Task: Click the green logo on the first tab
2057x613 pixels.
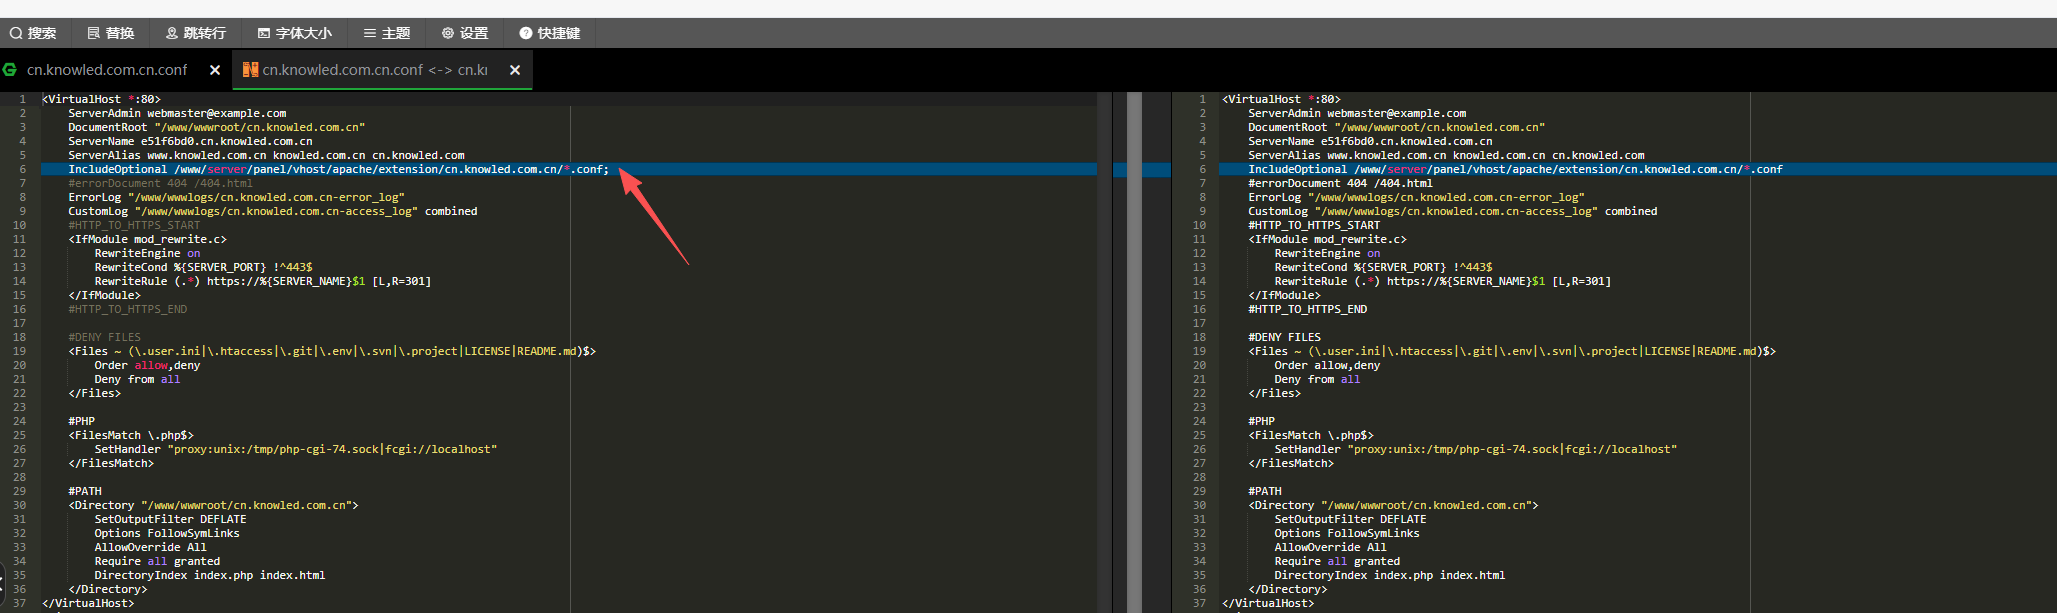Action: pyautogui.click(x=10, y=70)
